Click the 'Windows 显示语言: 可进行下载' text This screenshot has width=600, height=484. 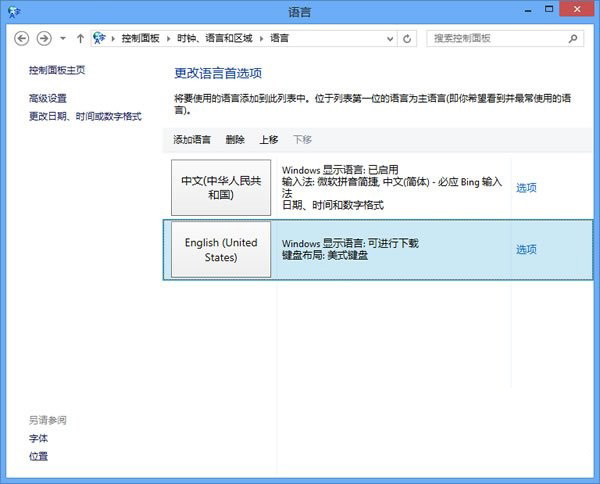351,243
